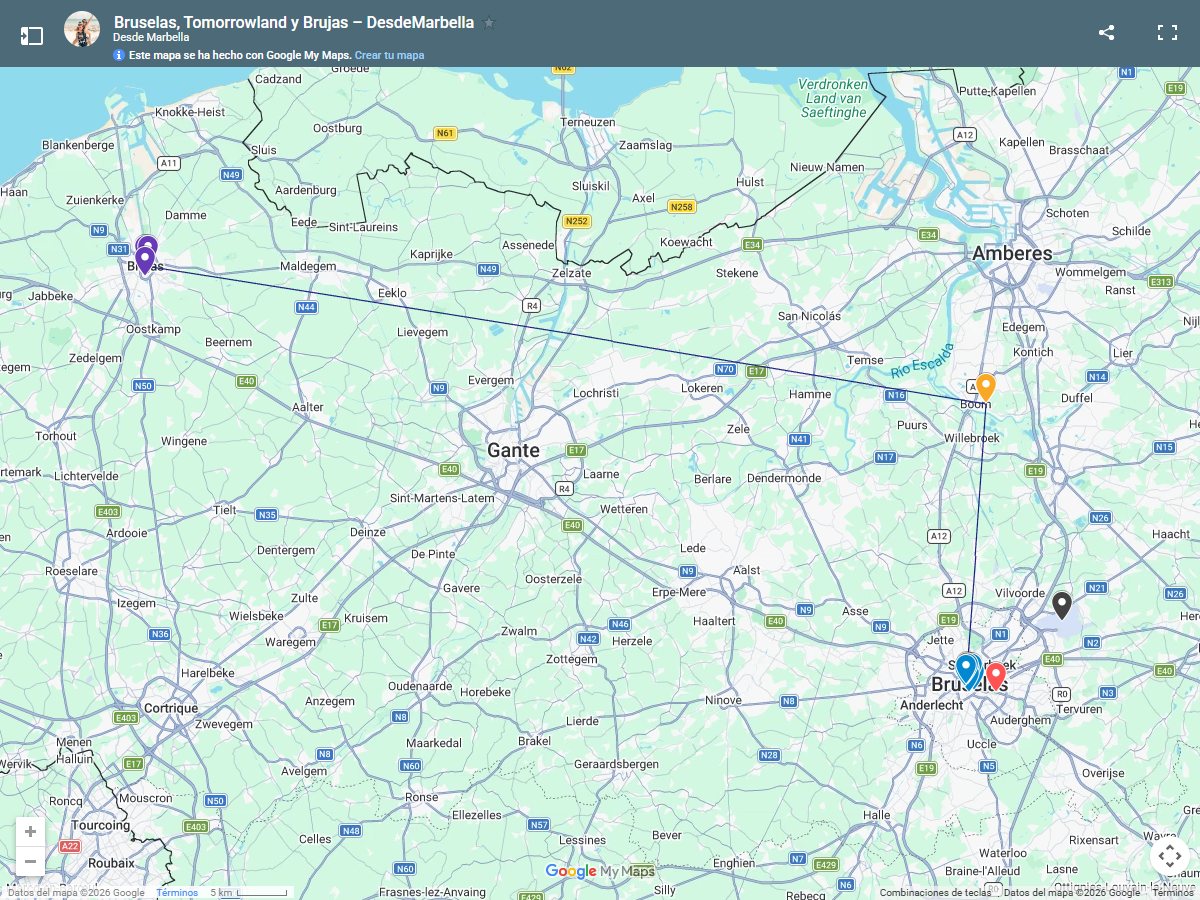Click the 'Knokke-Heist' town label
Image resolution: width=1200 pixels, height=900 pixels.
(x=190, y=113)
